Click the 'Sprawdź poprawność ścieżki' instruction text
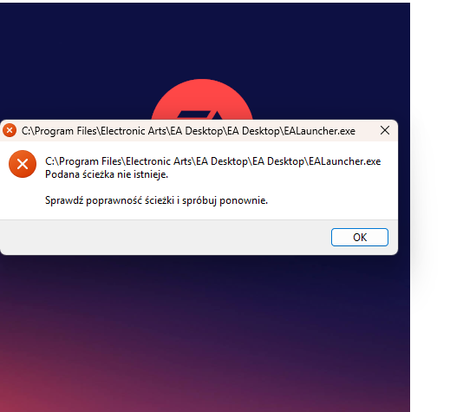Viewport: 450px width, 412px height. [110, 200]
